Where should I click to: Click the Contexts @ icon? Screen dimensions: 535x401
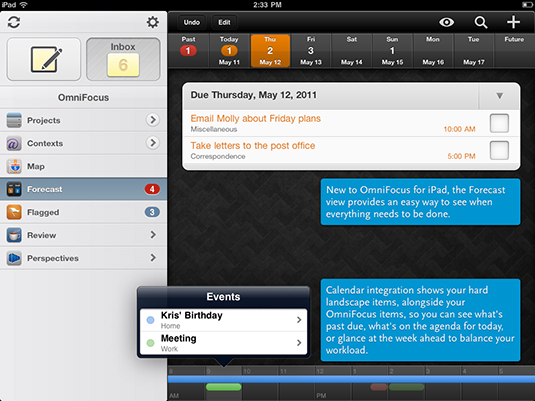14,143
